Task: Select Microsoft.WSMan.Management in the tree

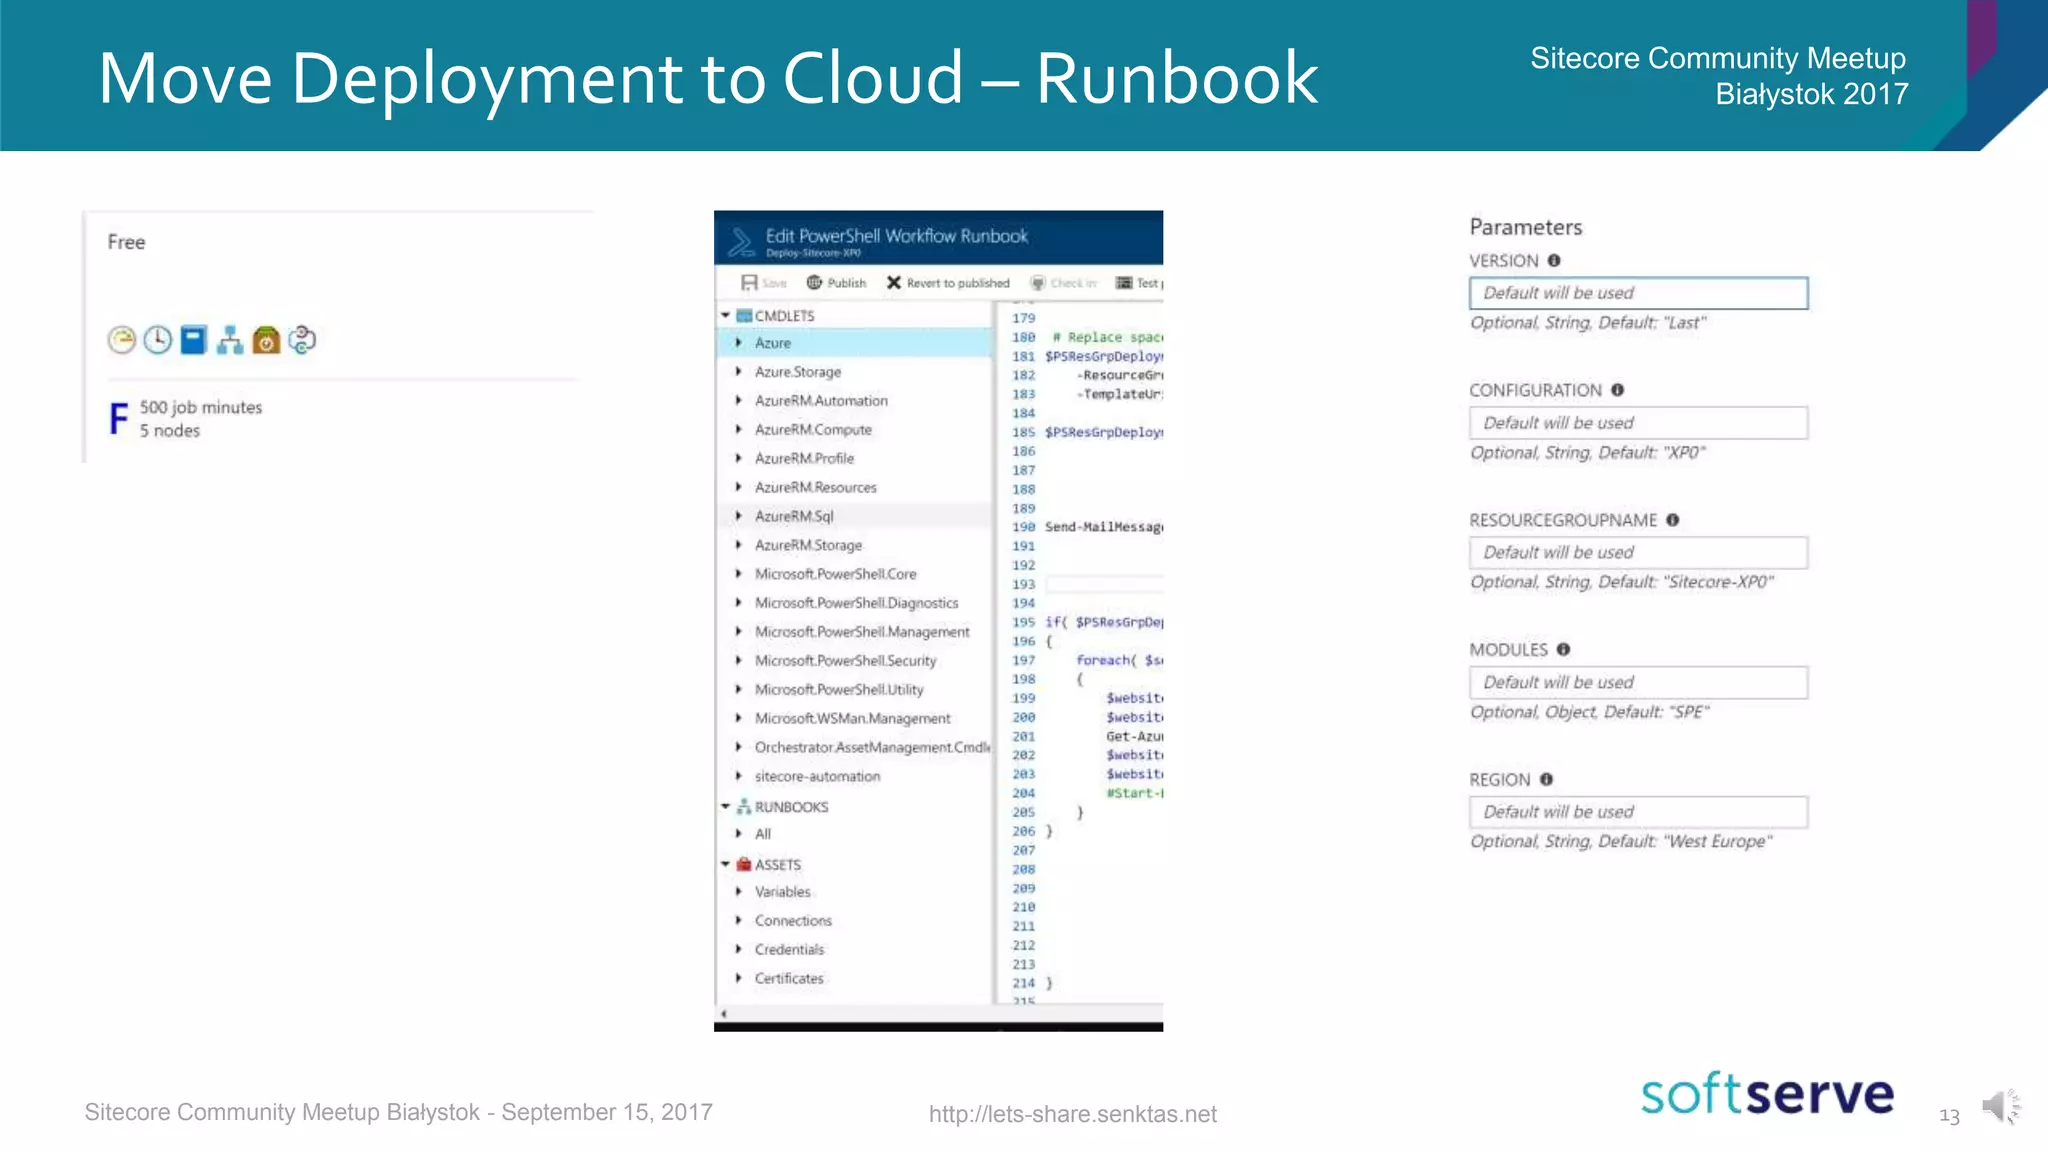Action: [x=855, y=719]
